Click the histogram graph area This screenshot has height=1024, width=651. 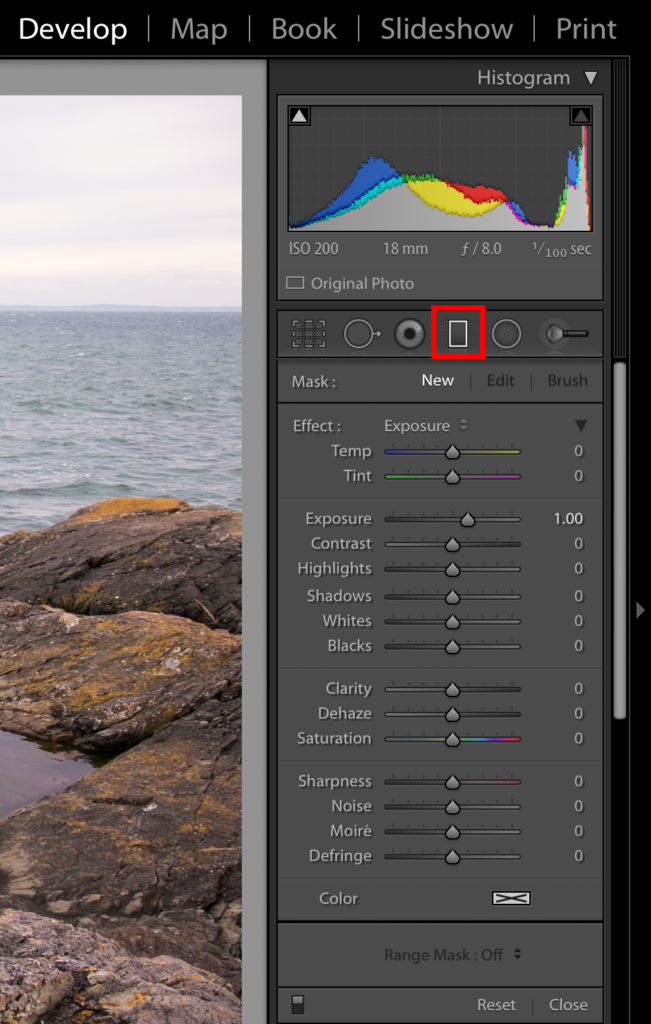440,168
